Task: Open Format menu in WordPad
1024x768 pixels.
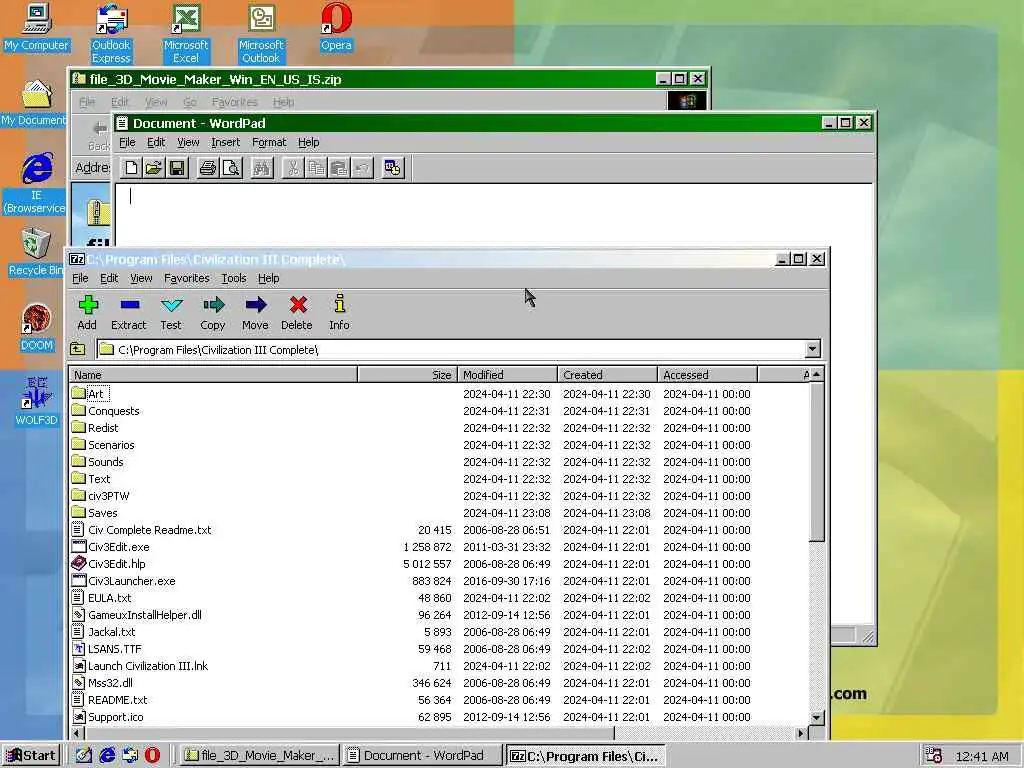Action: coord(269,142)
